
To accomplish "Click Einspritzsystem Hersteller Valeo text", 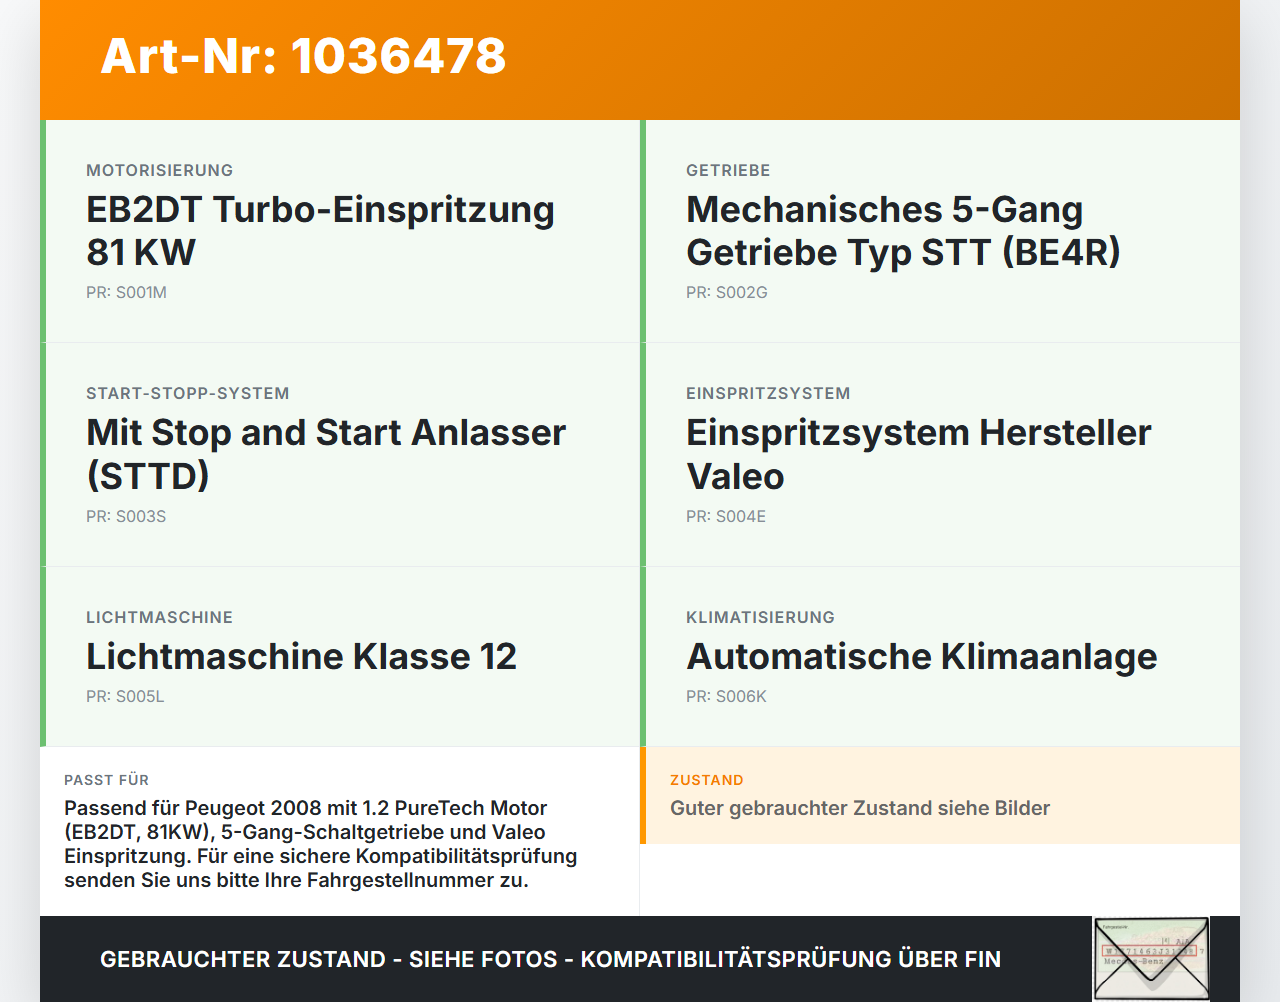I will click(x=919, y=454).
